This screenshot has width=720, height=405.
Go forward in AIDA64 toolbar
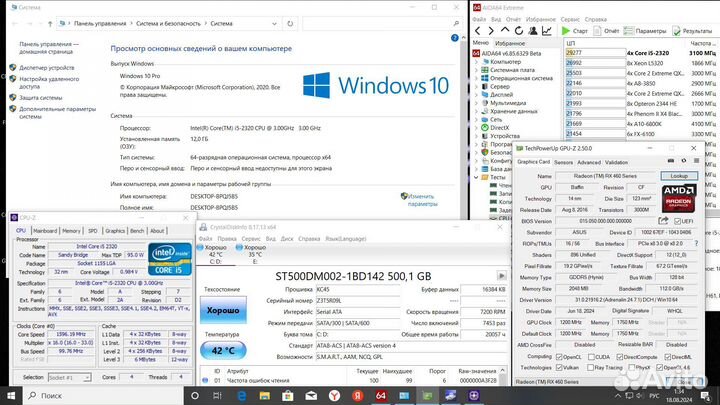[x=491, y=31]
